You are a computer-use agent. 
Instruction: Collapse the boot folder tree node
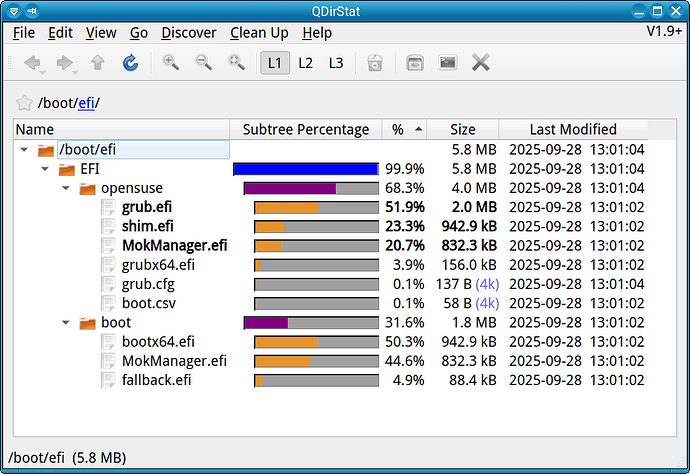(66, 323)
